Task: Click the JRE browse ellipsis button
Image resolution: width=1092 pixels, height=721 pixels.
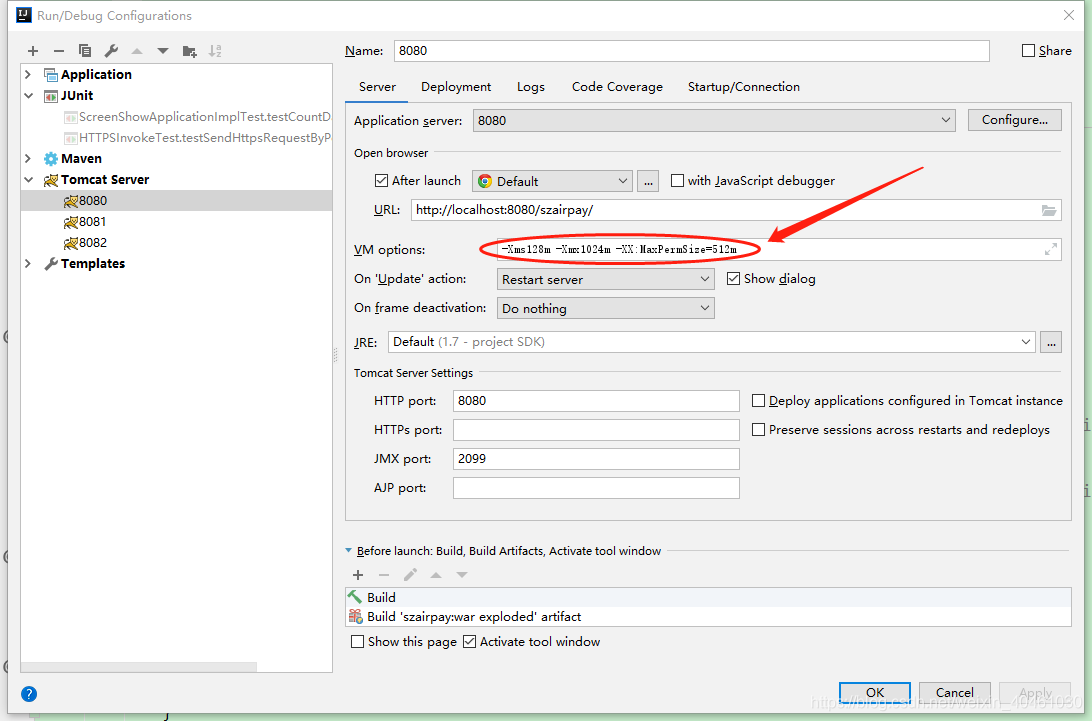Action: coord(1051,342)
